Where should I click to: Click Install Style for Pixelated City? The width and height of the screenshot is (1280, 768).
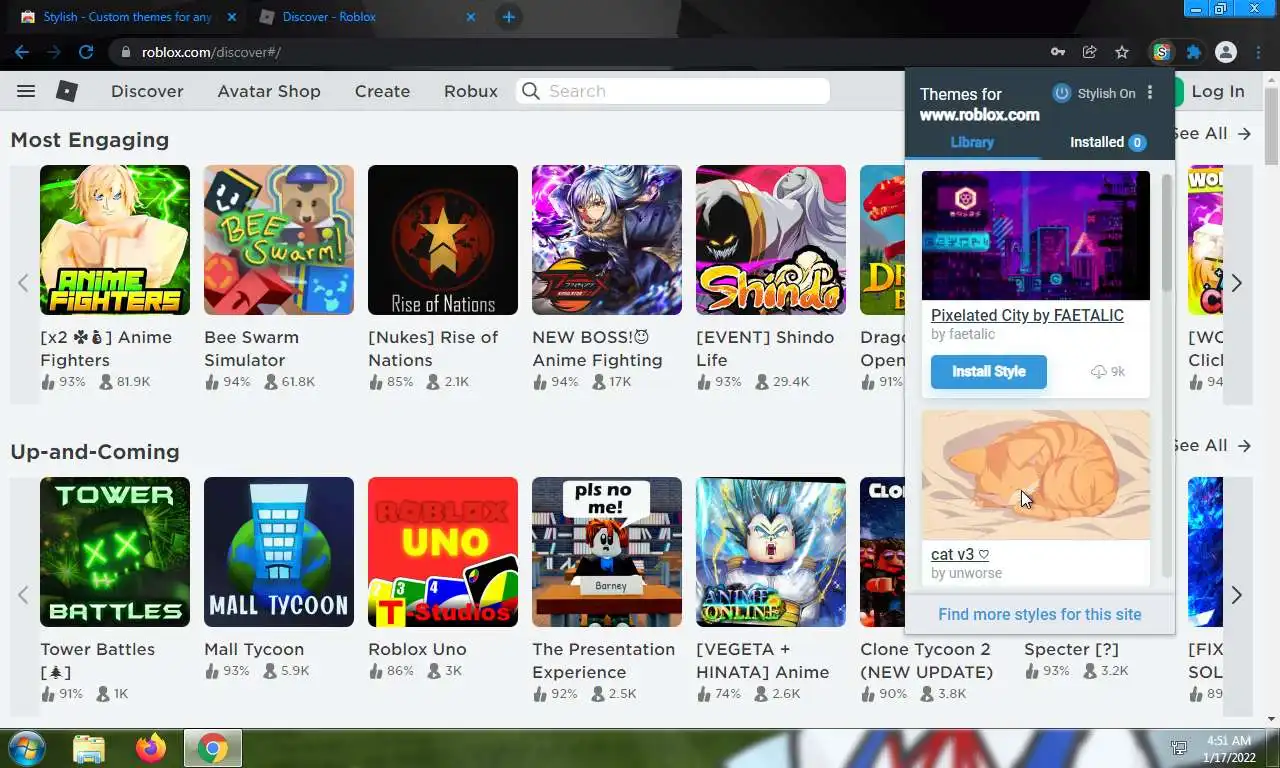point(989,371)
